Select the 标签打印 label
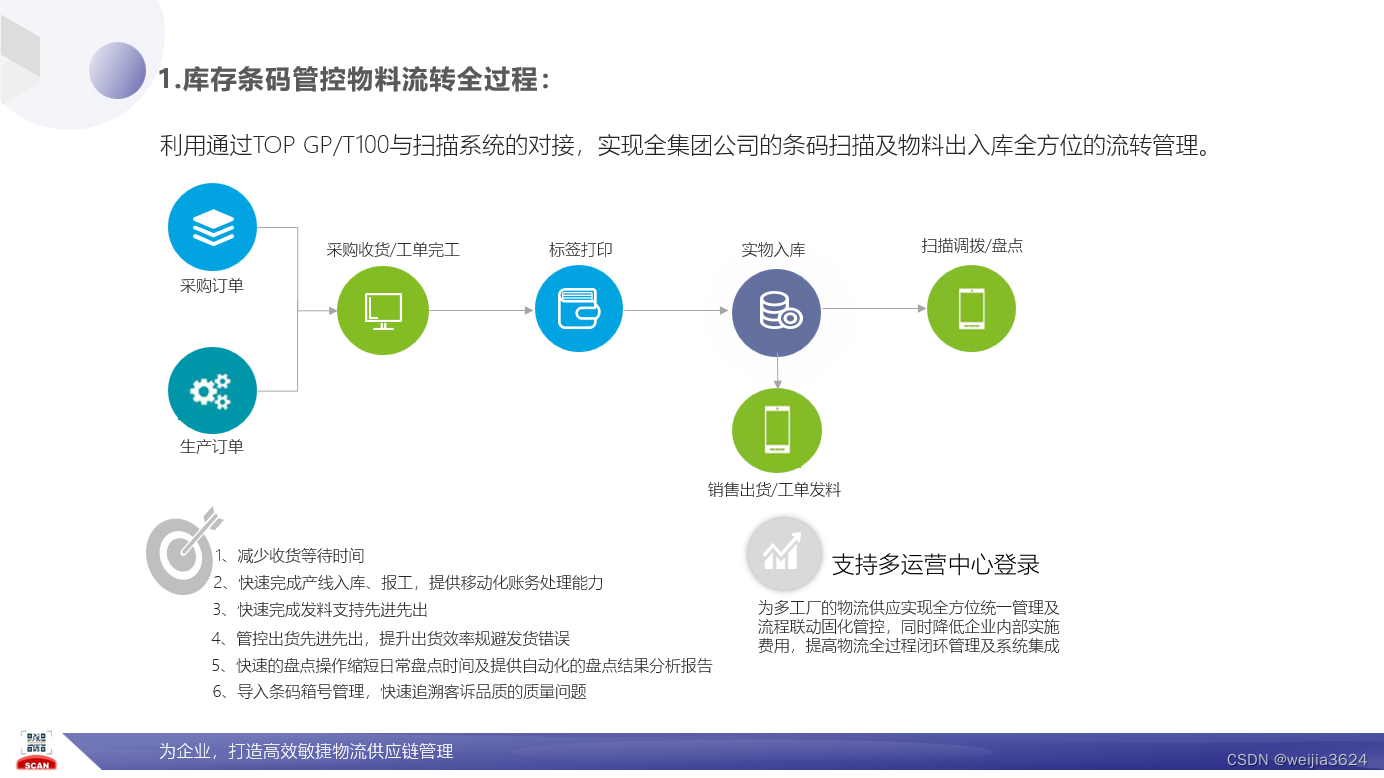Screen dimensions: 1384x778 pos(580,249)
